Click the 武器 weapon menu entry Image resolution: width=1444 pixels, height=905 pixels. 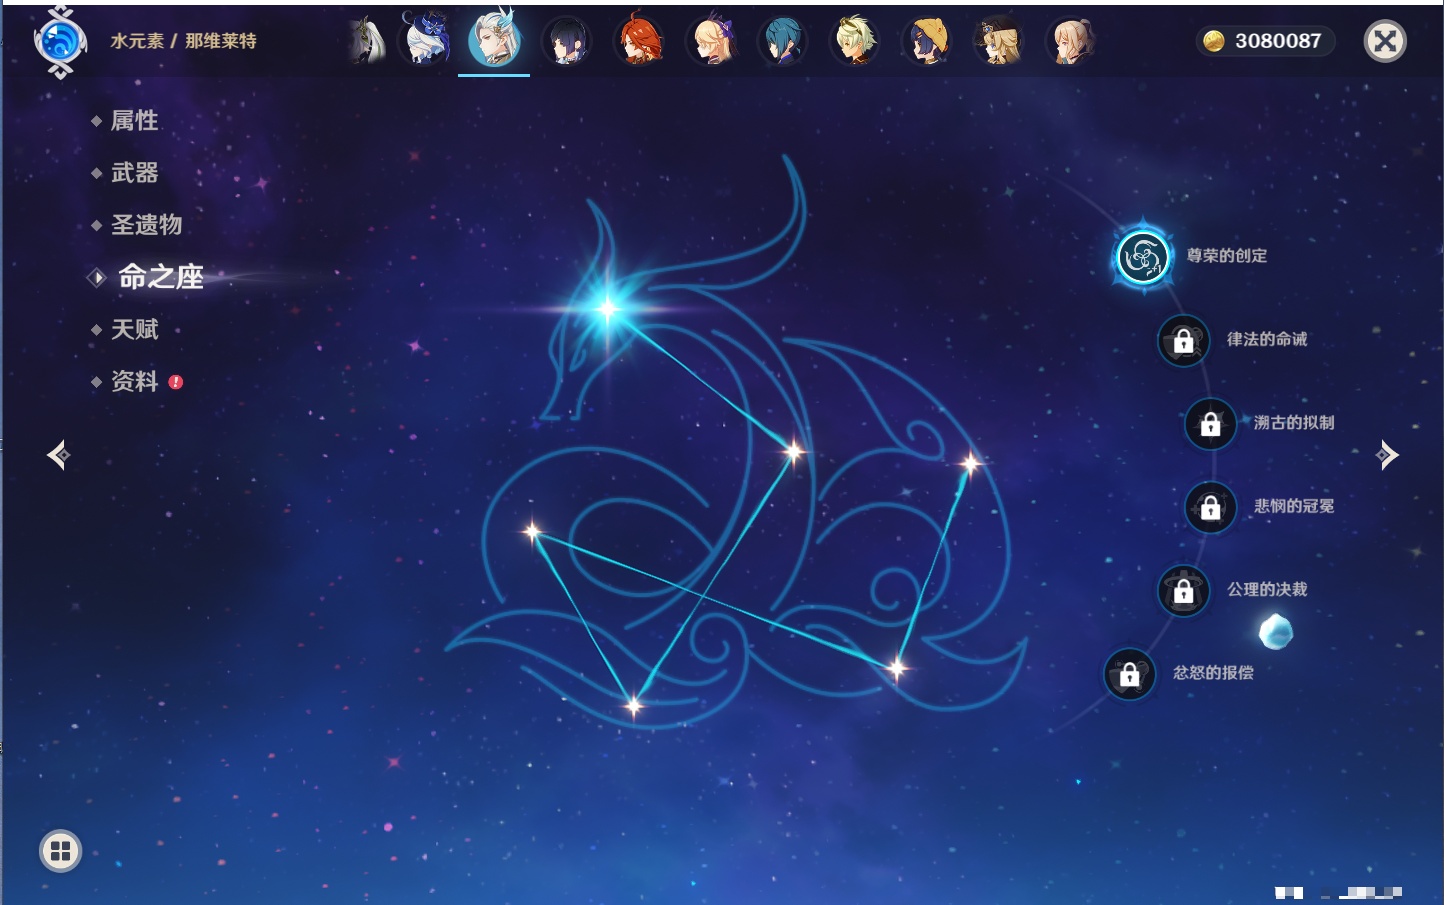coord(134,173)
